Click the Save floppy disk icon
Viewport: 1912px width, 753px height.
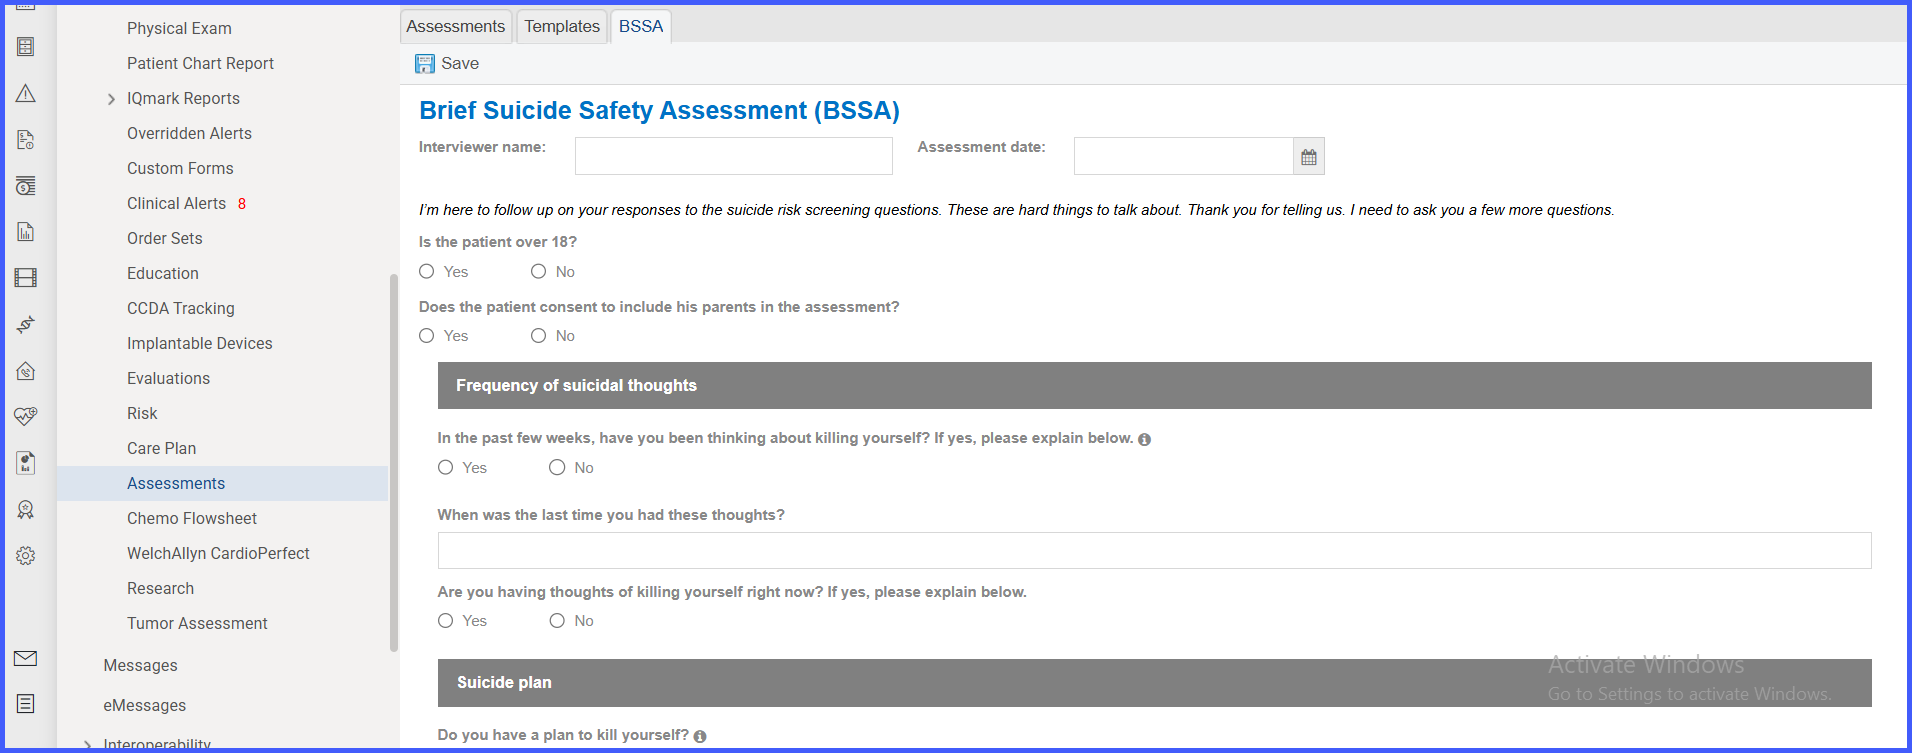[x=425, y=64]
